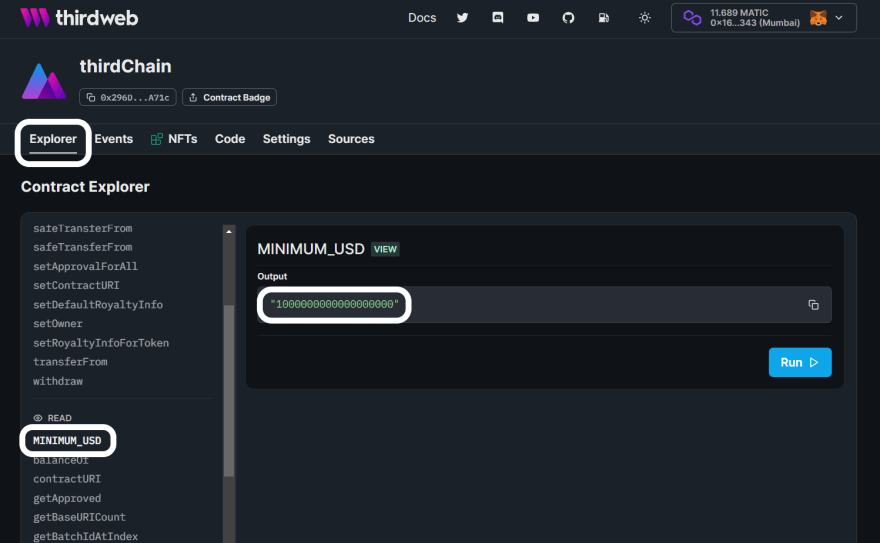
Task: Click the Contract Badge button
Action: click(x=230, y=97)
